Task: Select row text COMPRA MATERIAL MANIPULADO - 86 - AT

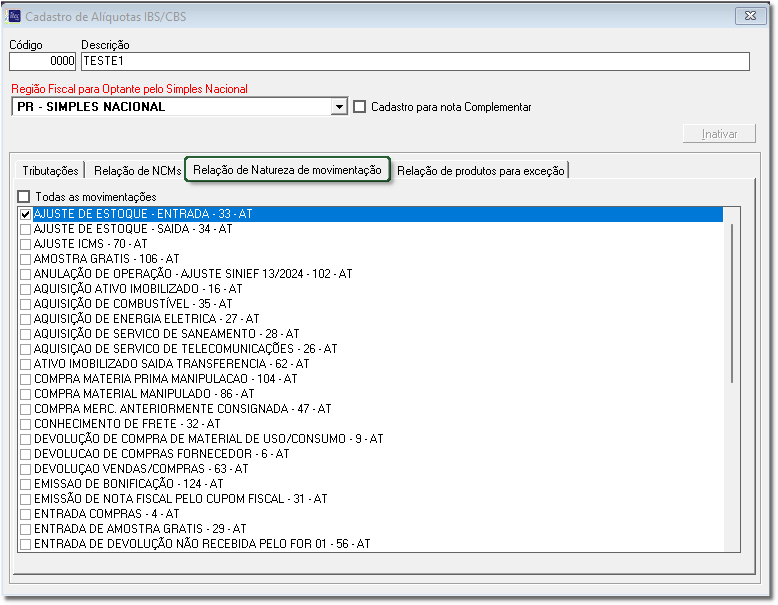Action: (x=144, y=394)
